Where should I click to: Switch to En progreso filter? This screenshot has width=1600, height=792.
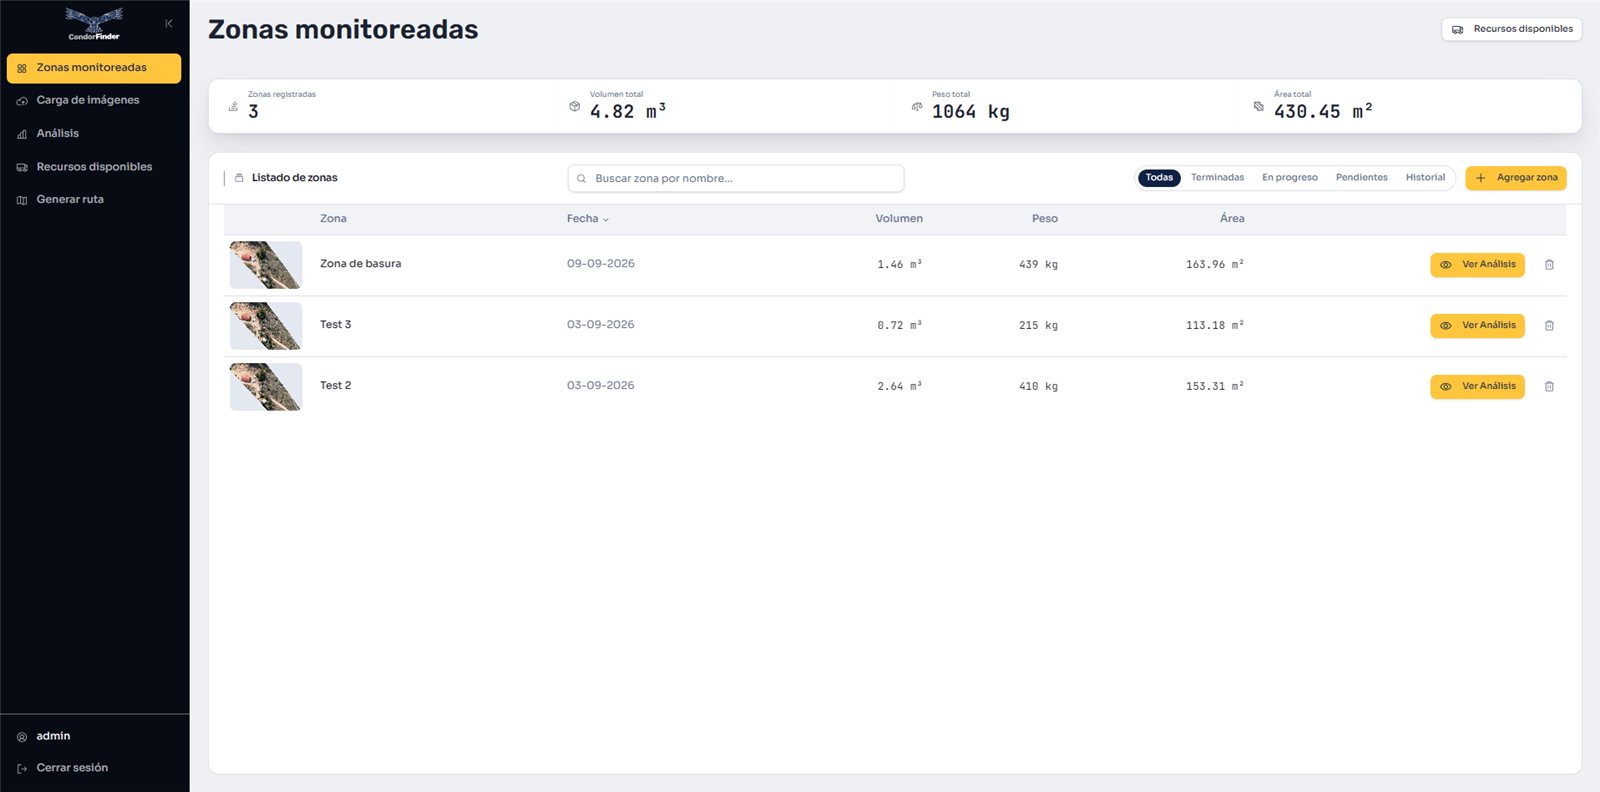pos(1290,178)
